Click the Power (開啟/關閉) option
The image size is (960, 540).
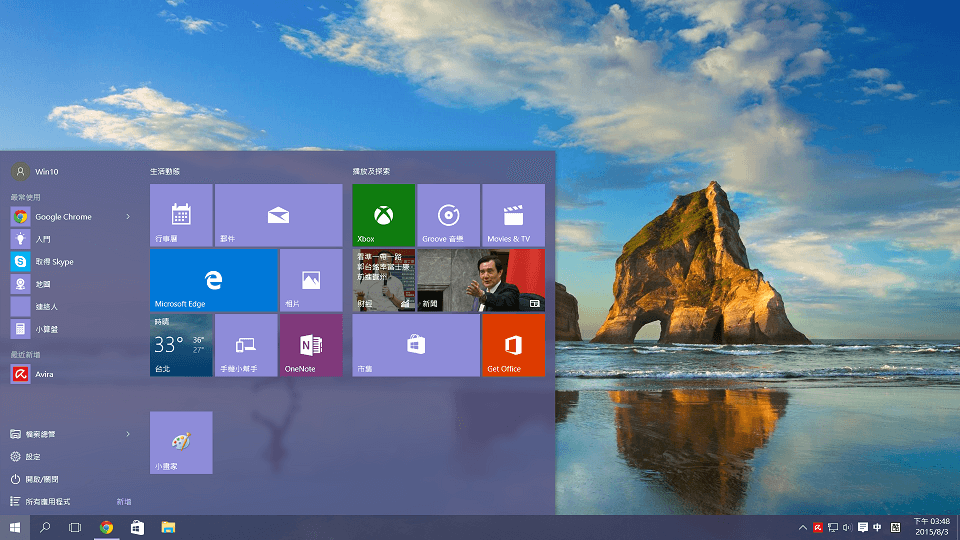[34, 479]
